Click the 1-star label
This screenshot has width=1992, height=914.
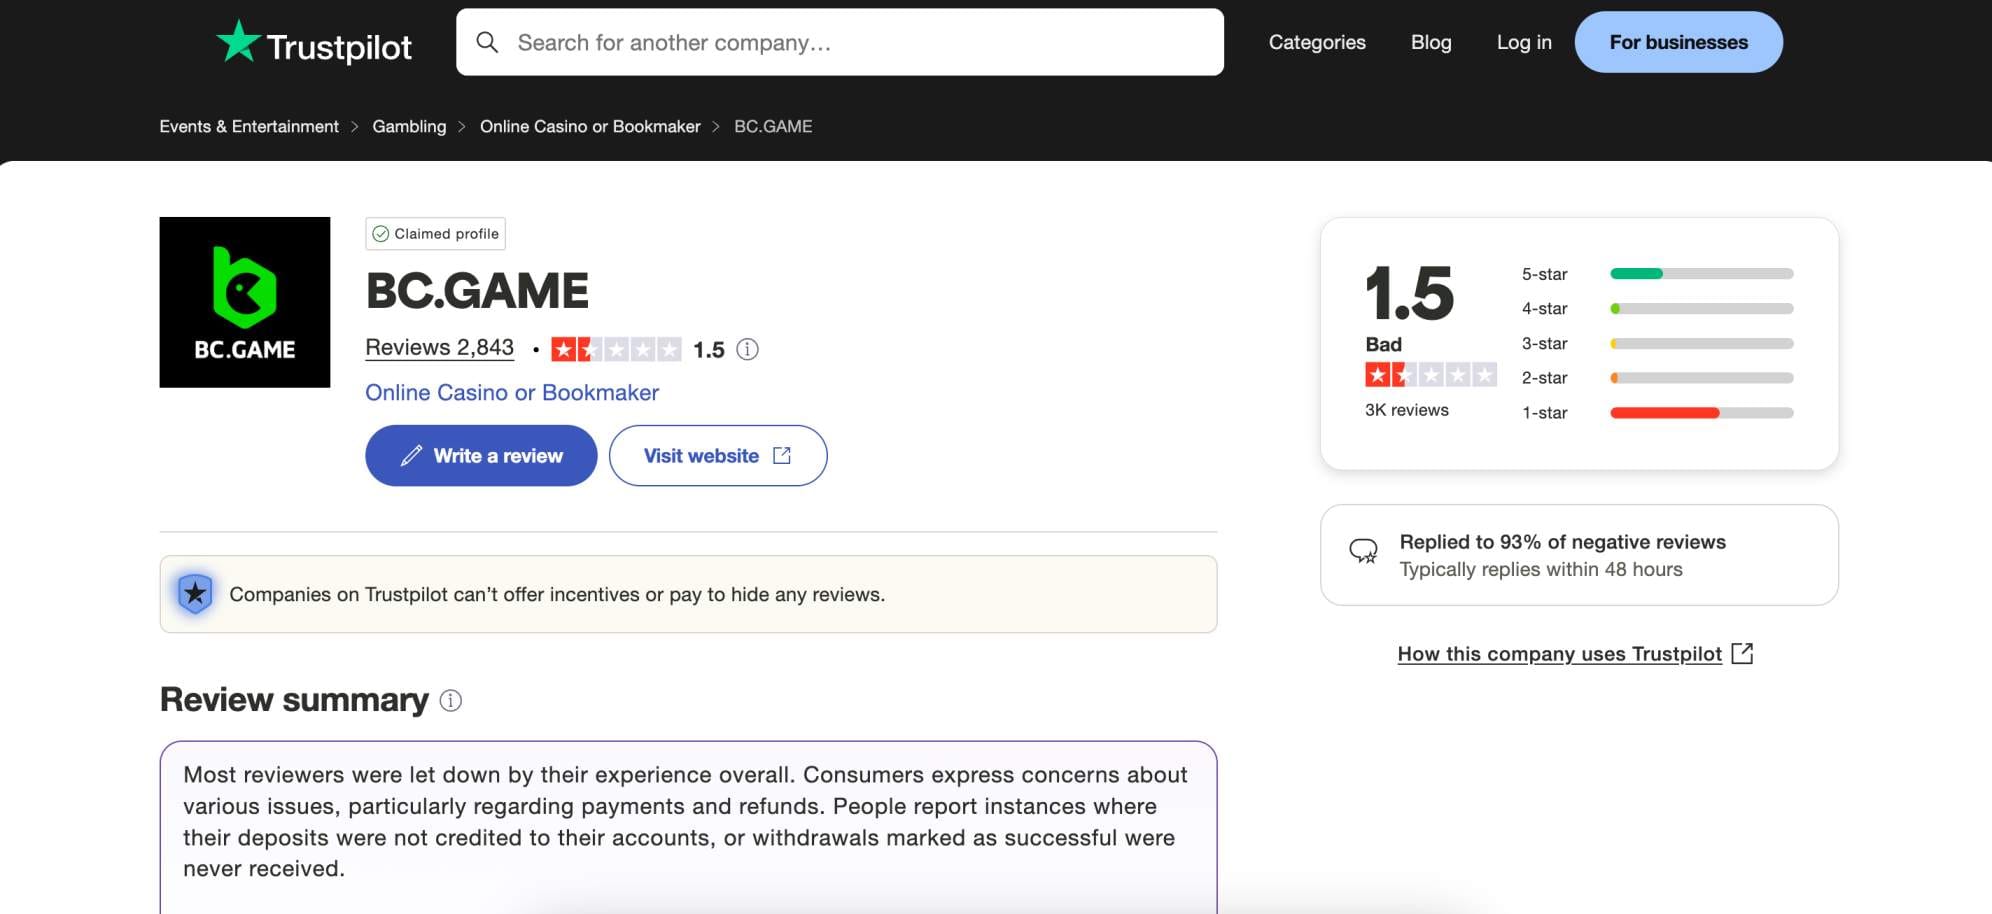[1544, 413]
